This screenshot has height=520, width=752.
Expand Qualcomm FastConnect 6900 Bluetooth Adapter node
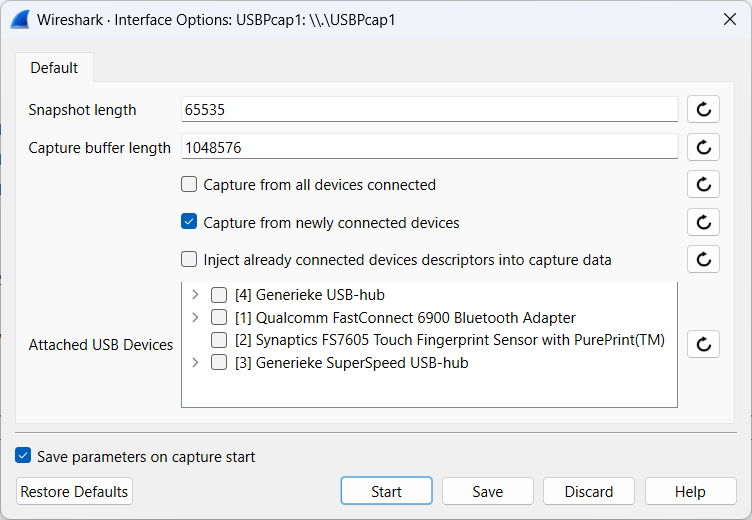coord(194,318)
